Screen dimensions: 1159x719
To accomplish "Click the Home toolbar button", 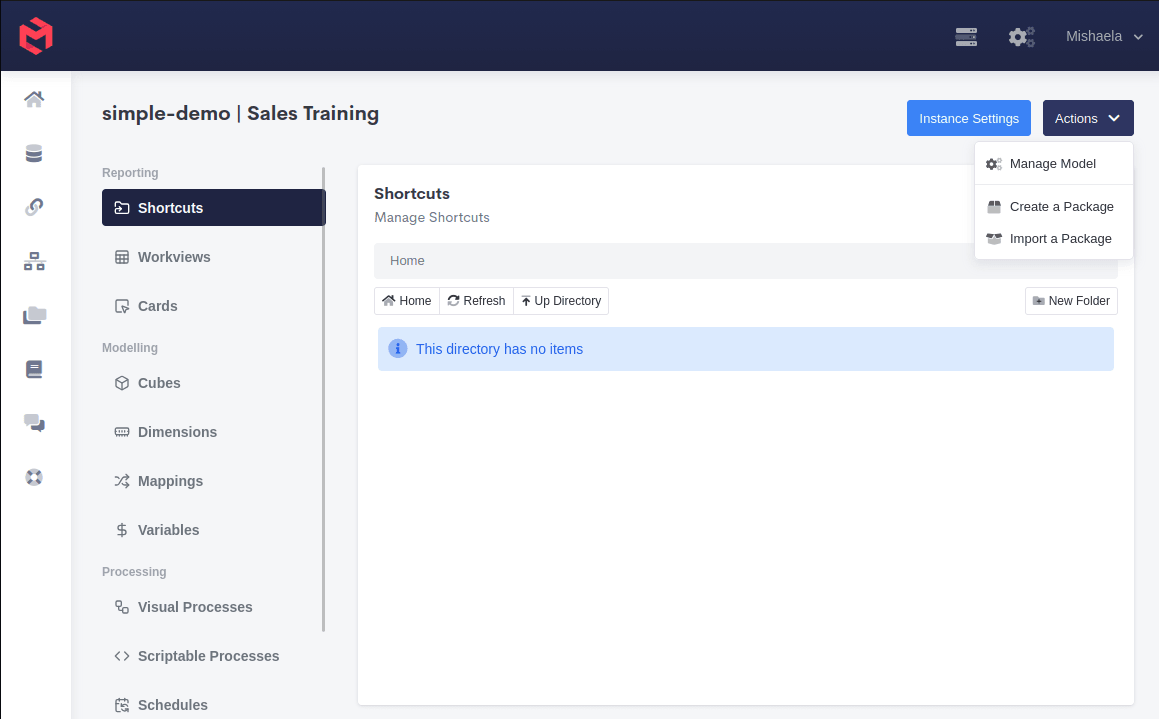I will point(407,301).
